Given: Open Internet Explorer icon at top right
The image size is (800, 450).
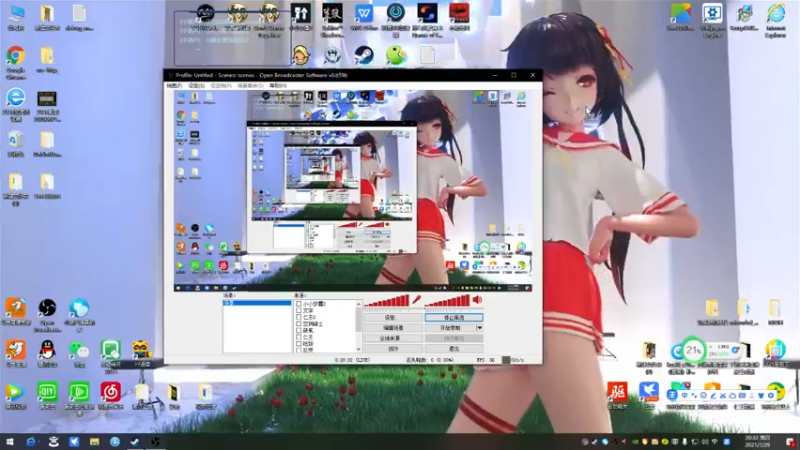Looking at the screenshot, I should point(776,13).
